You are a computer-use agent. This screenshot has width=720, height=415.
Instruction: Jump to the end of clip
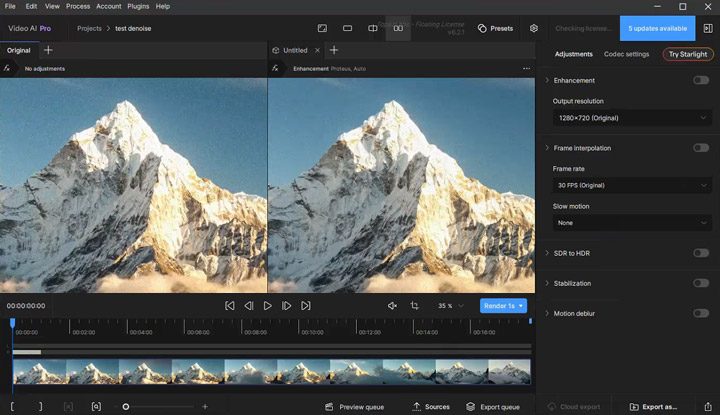(x=305, y=306)
